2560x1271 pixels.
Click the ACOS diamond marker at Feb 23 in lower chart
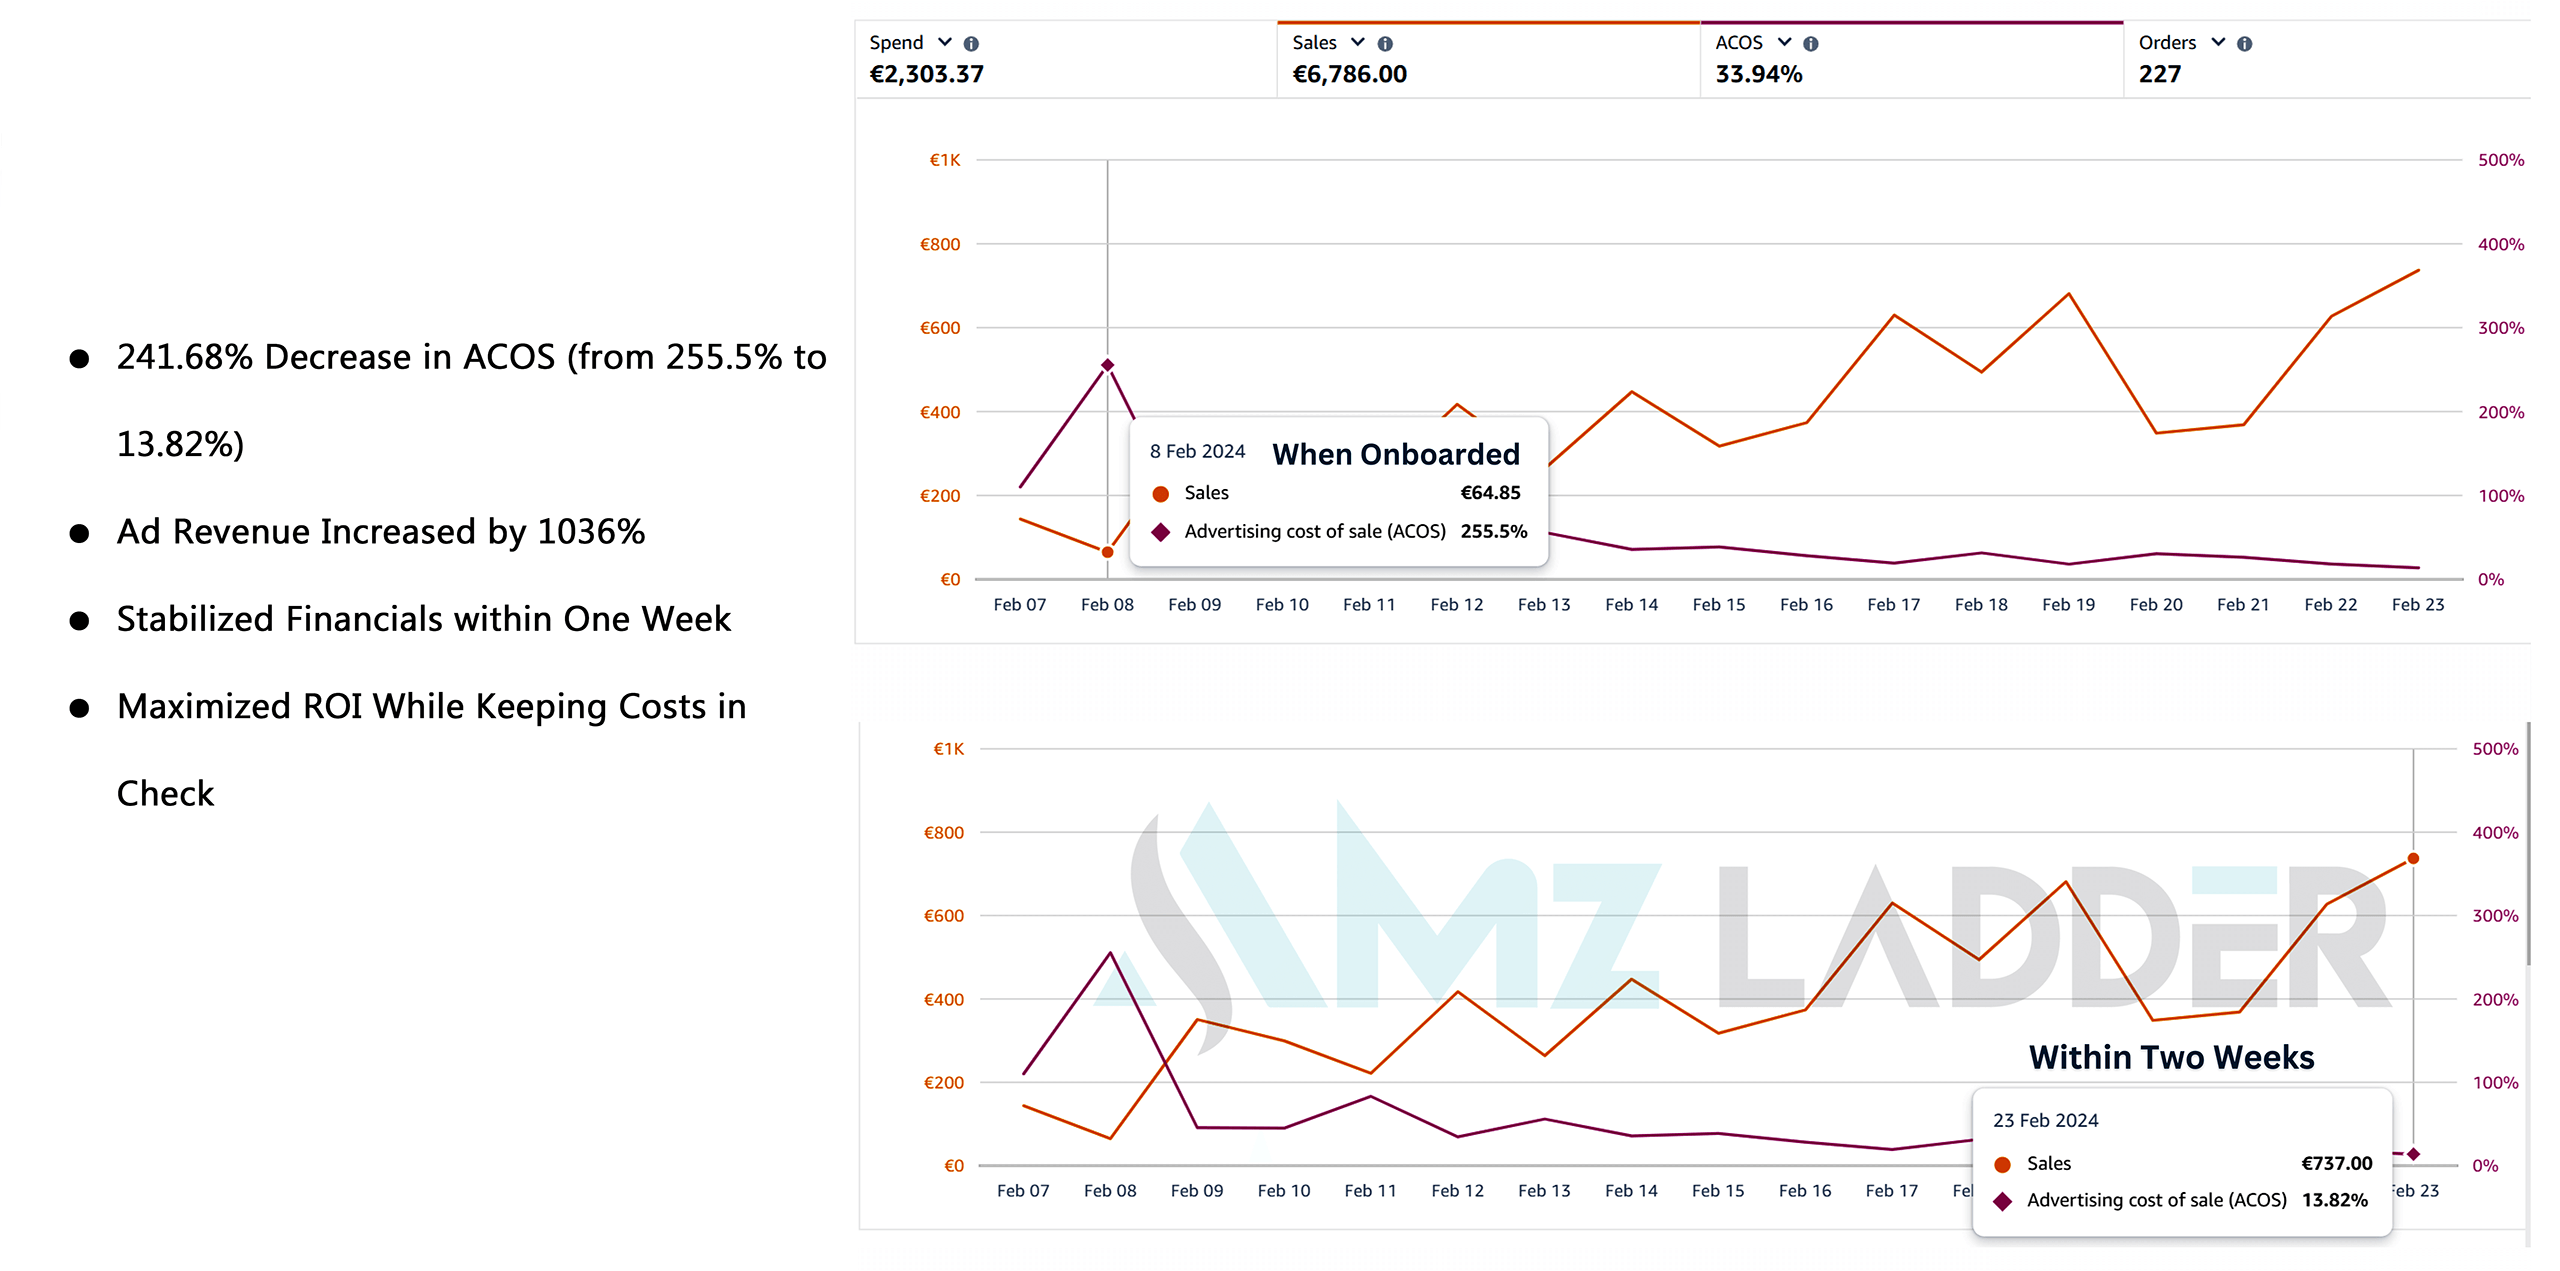click(2413, 1154)
